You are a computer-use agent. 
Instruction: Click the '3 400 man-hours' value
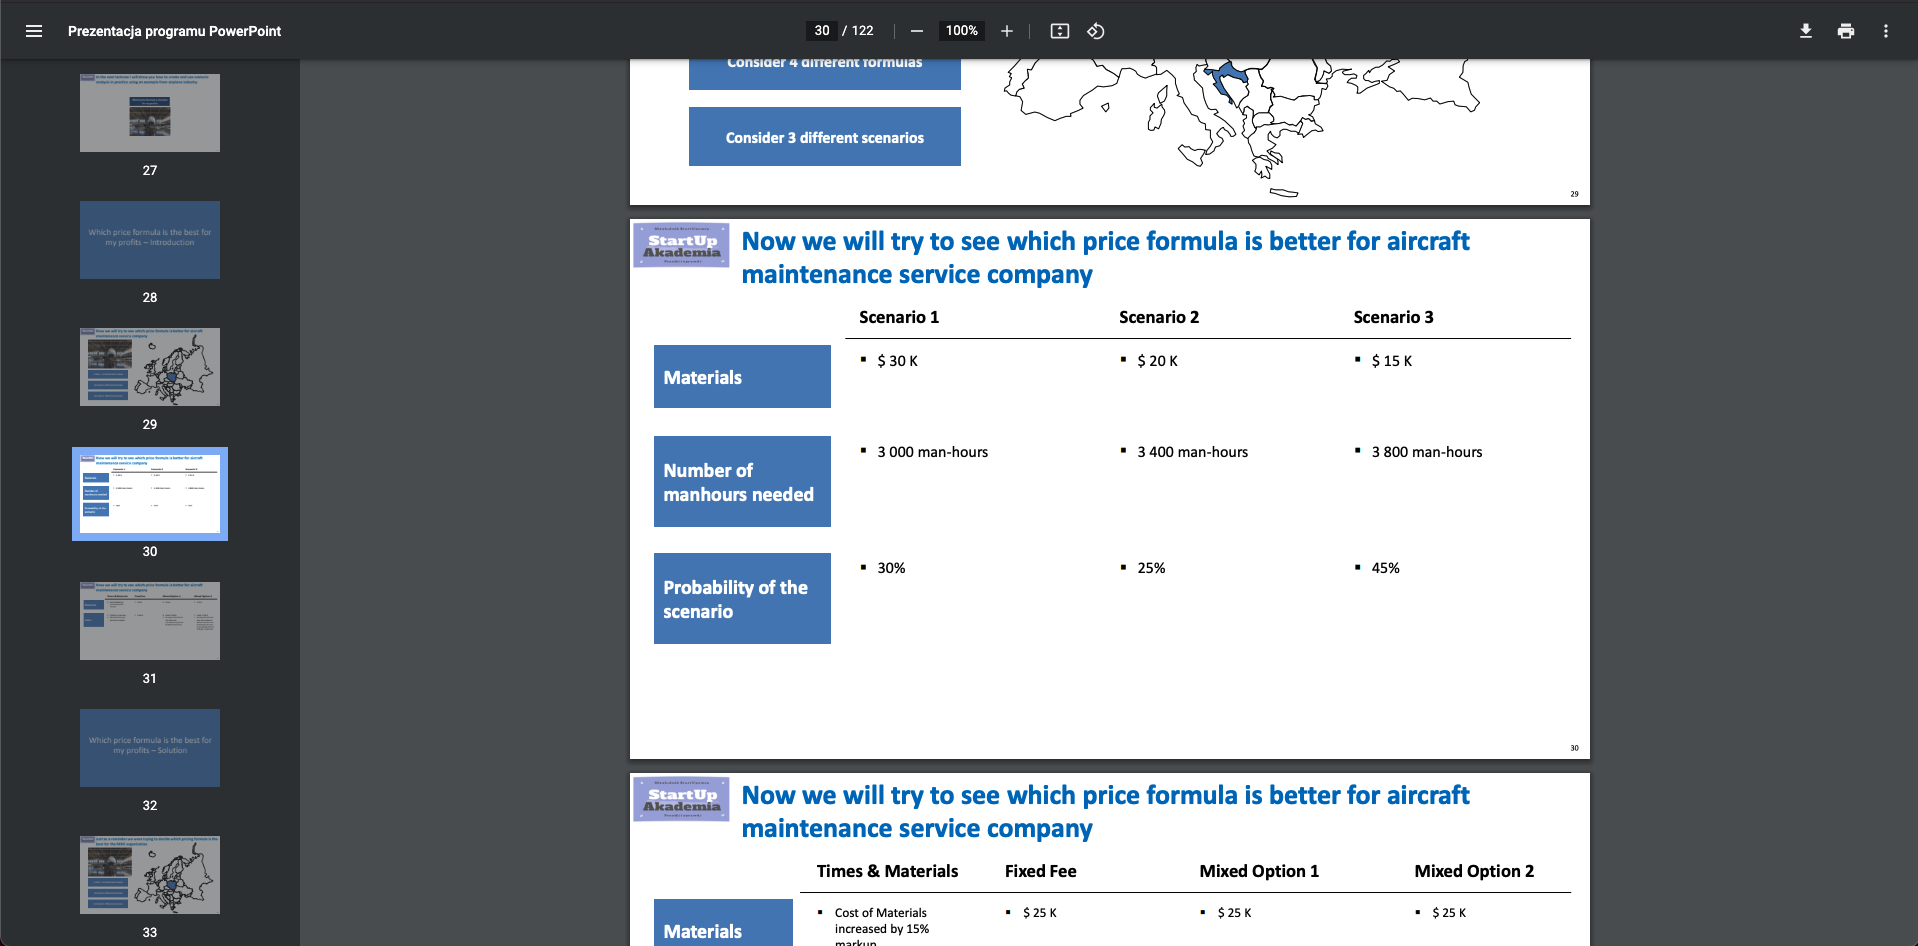[x=1192, y=452]
